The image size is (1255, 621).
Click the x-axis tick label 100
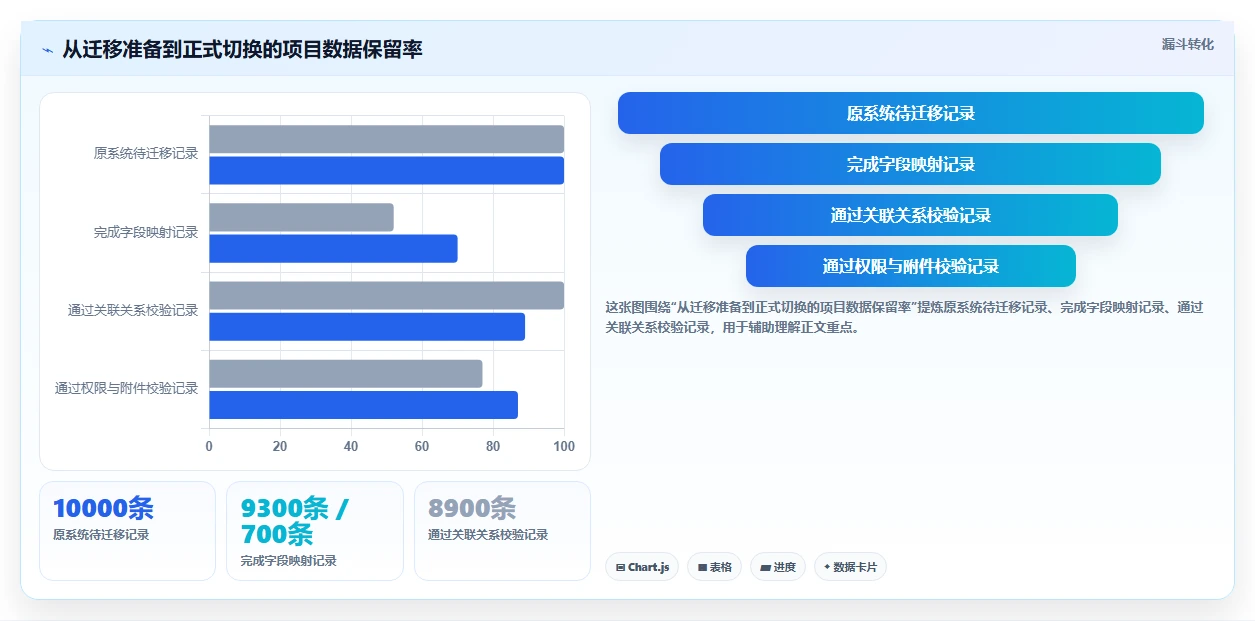[564, 446]
